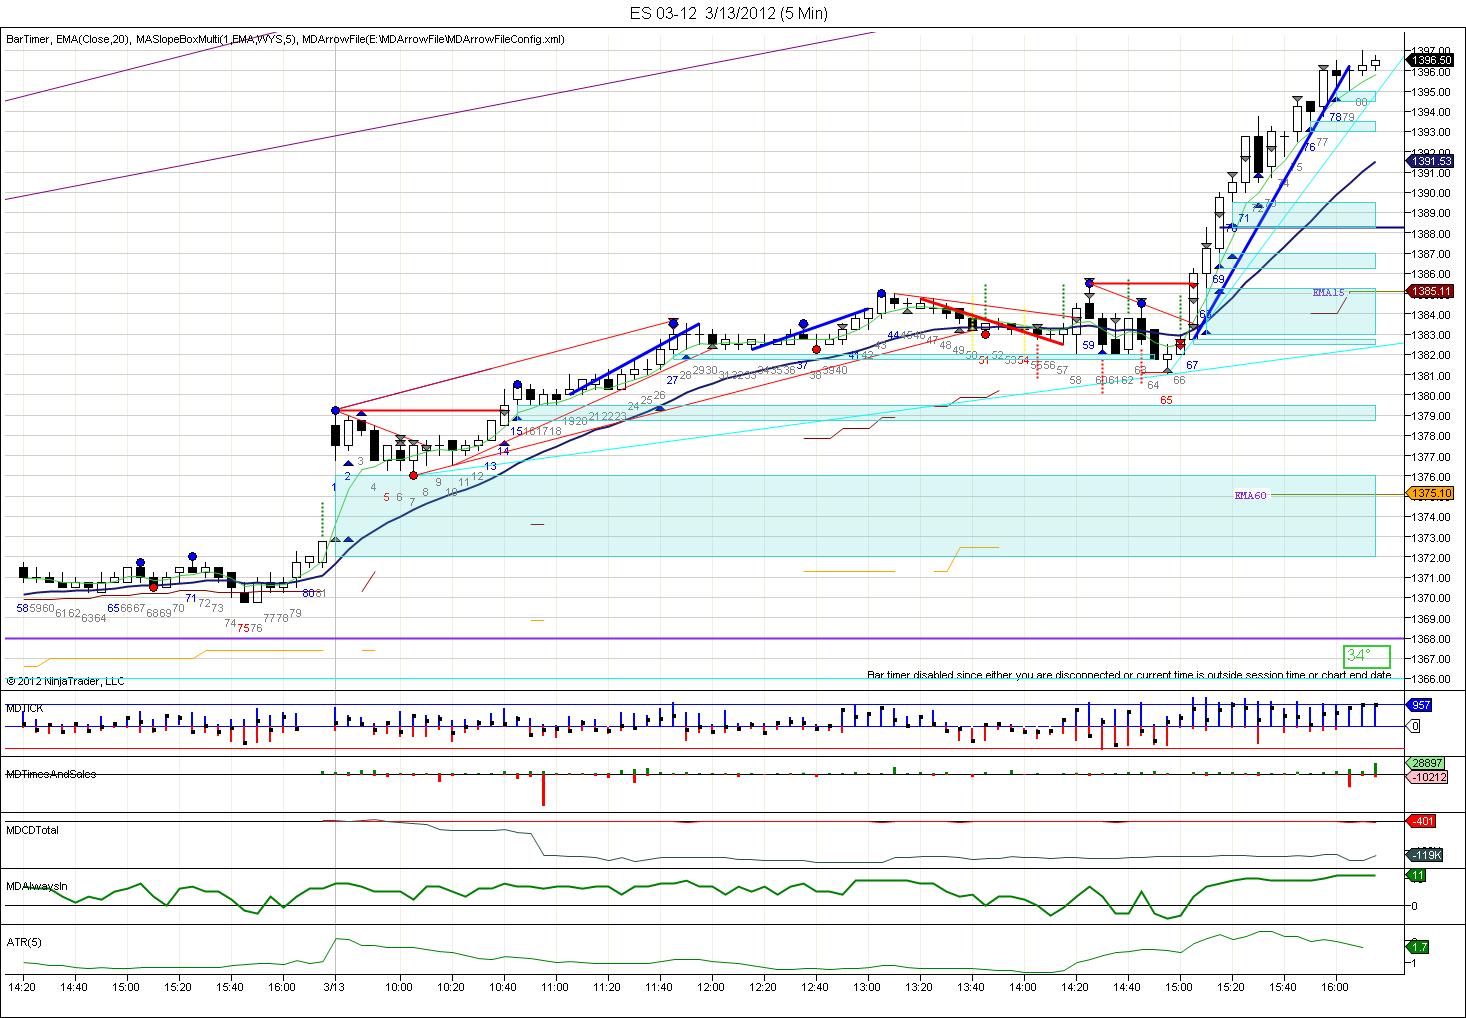Click the blue 957 MDTICK value marker
1466x1018 pixels.
pos(1420,705)
